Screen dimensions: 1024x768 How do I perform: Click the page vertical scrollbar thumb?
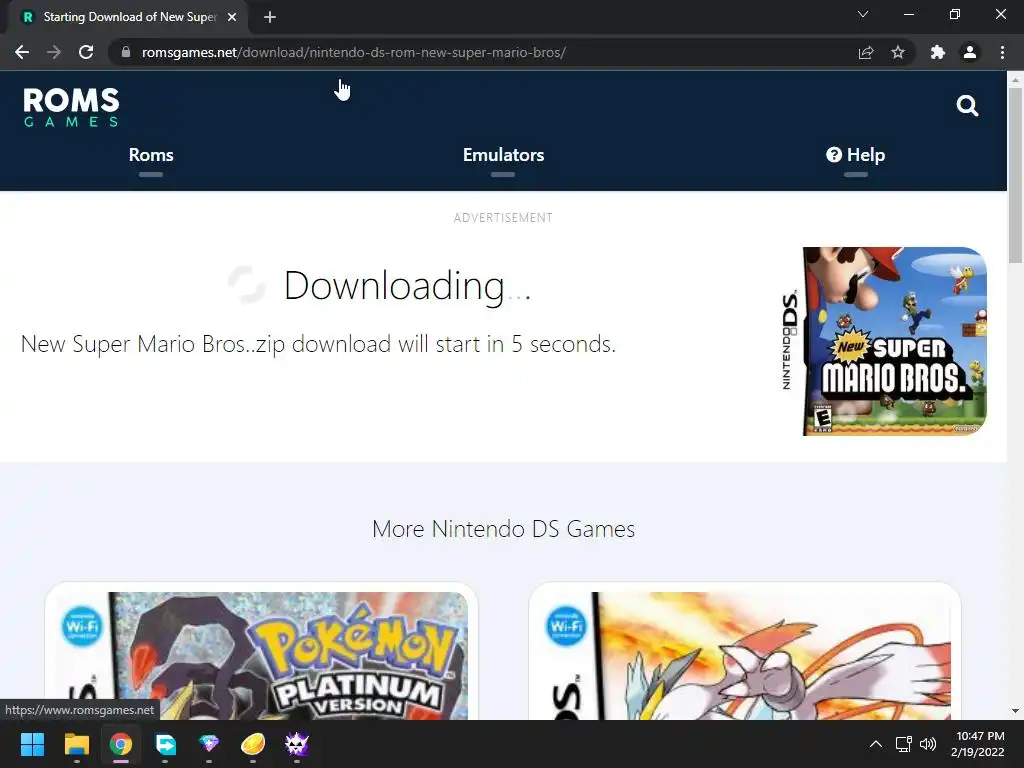pos(1015,175)
